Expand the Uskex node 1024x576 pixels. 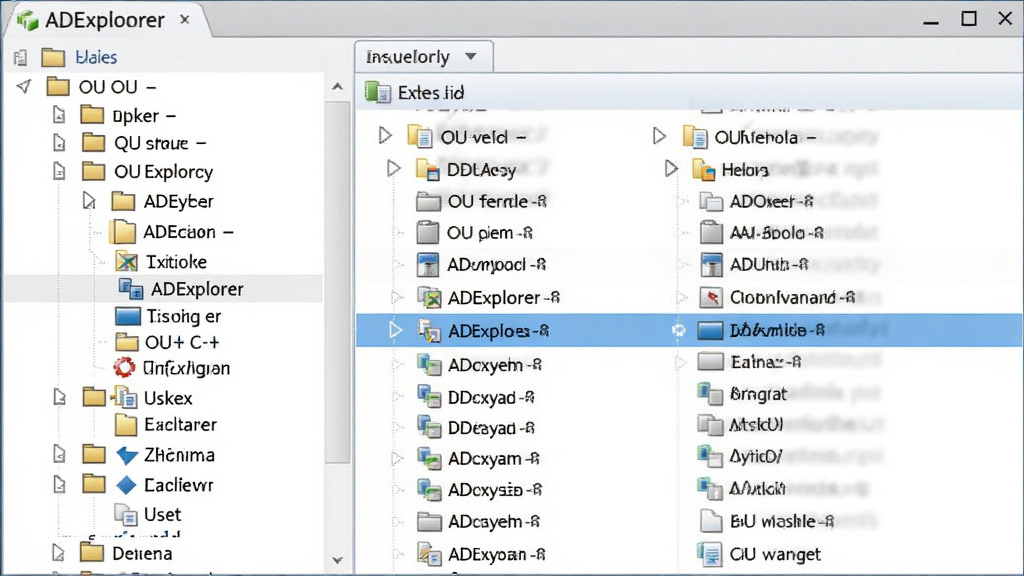click(59, 397)
